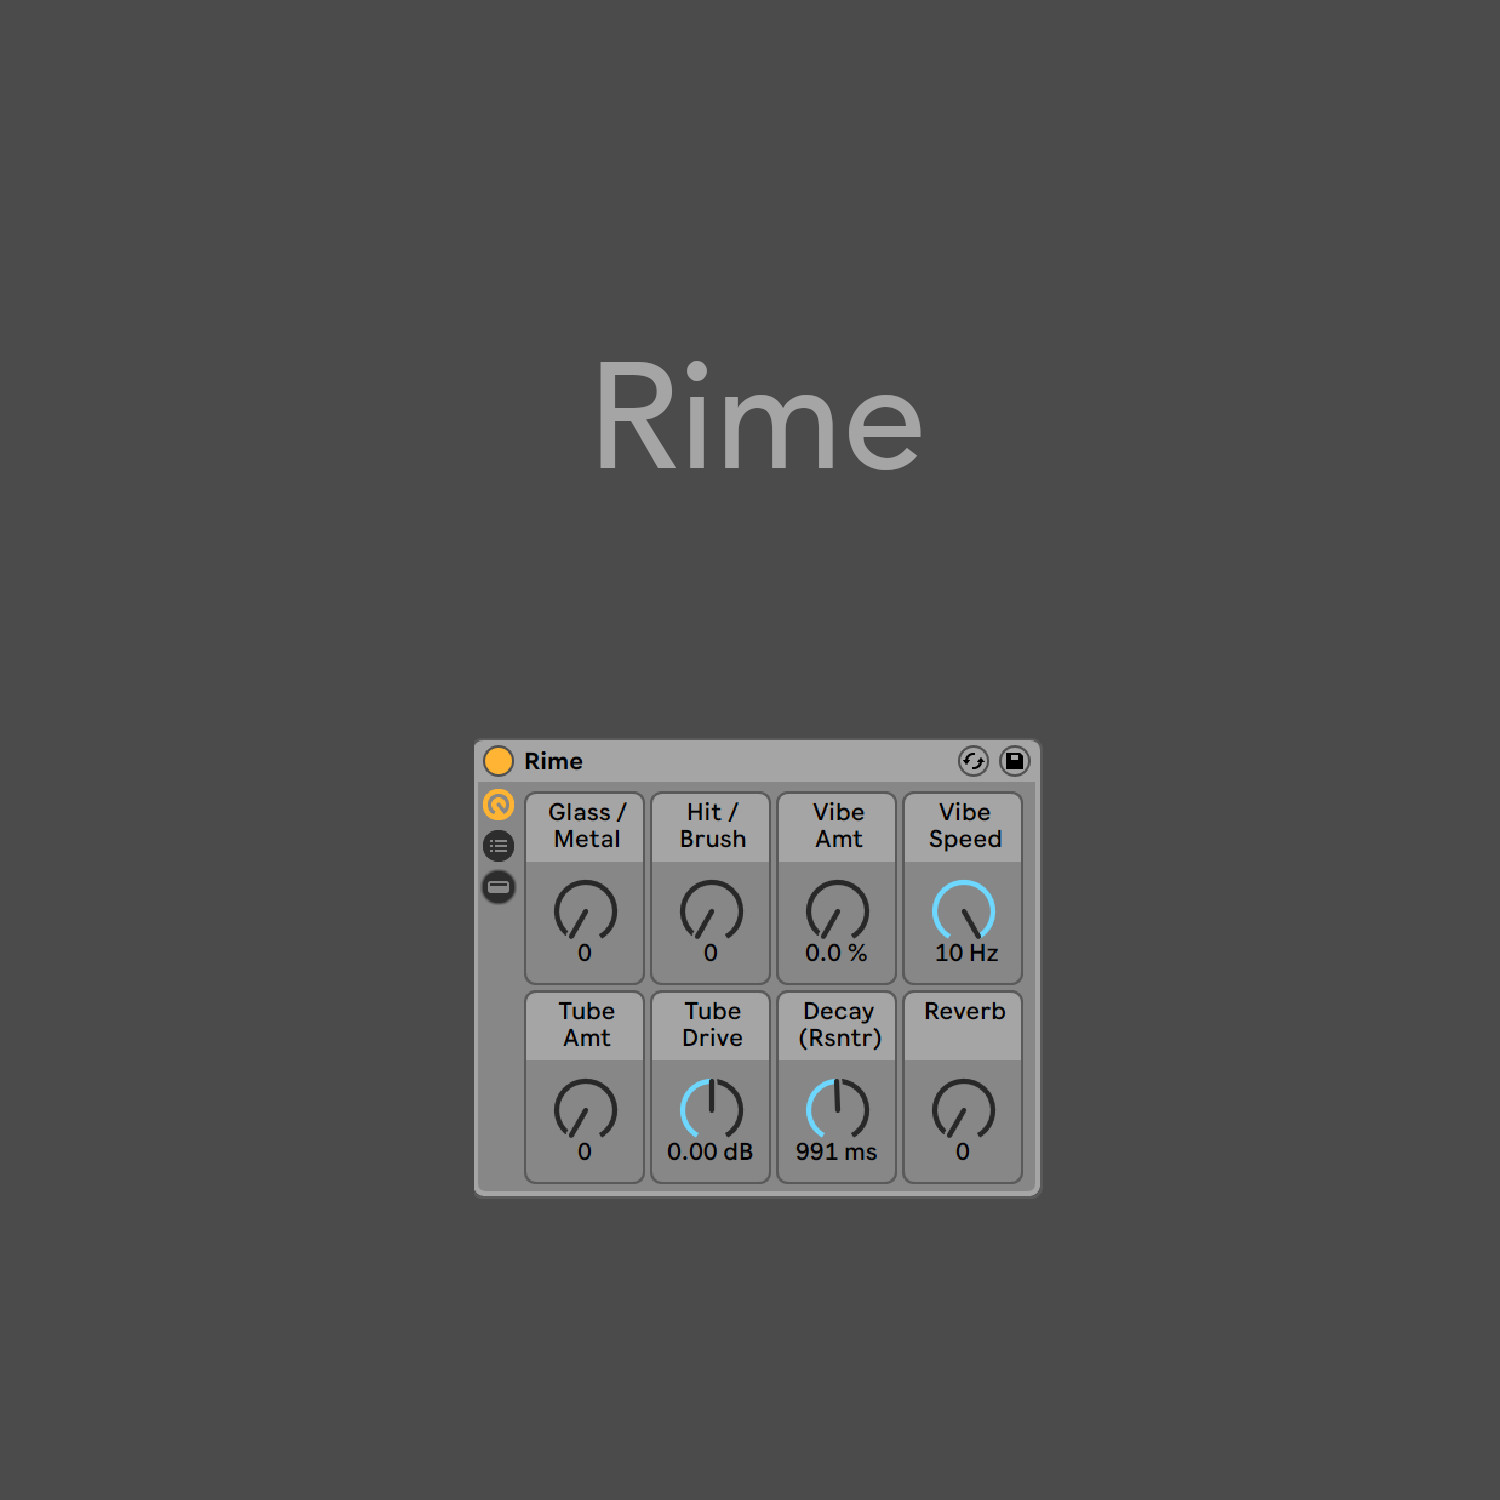The width and height of the screenshot is (1500, 1500).
Task: Click the Decay (Rsntr) knob
Action: (837, 1109)
